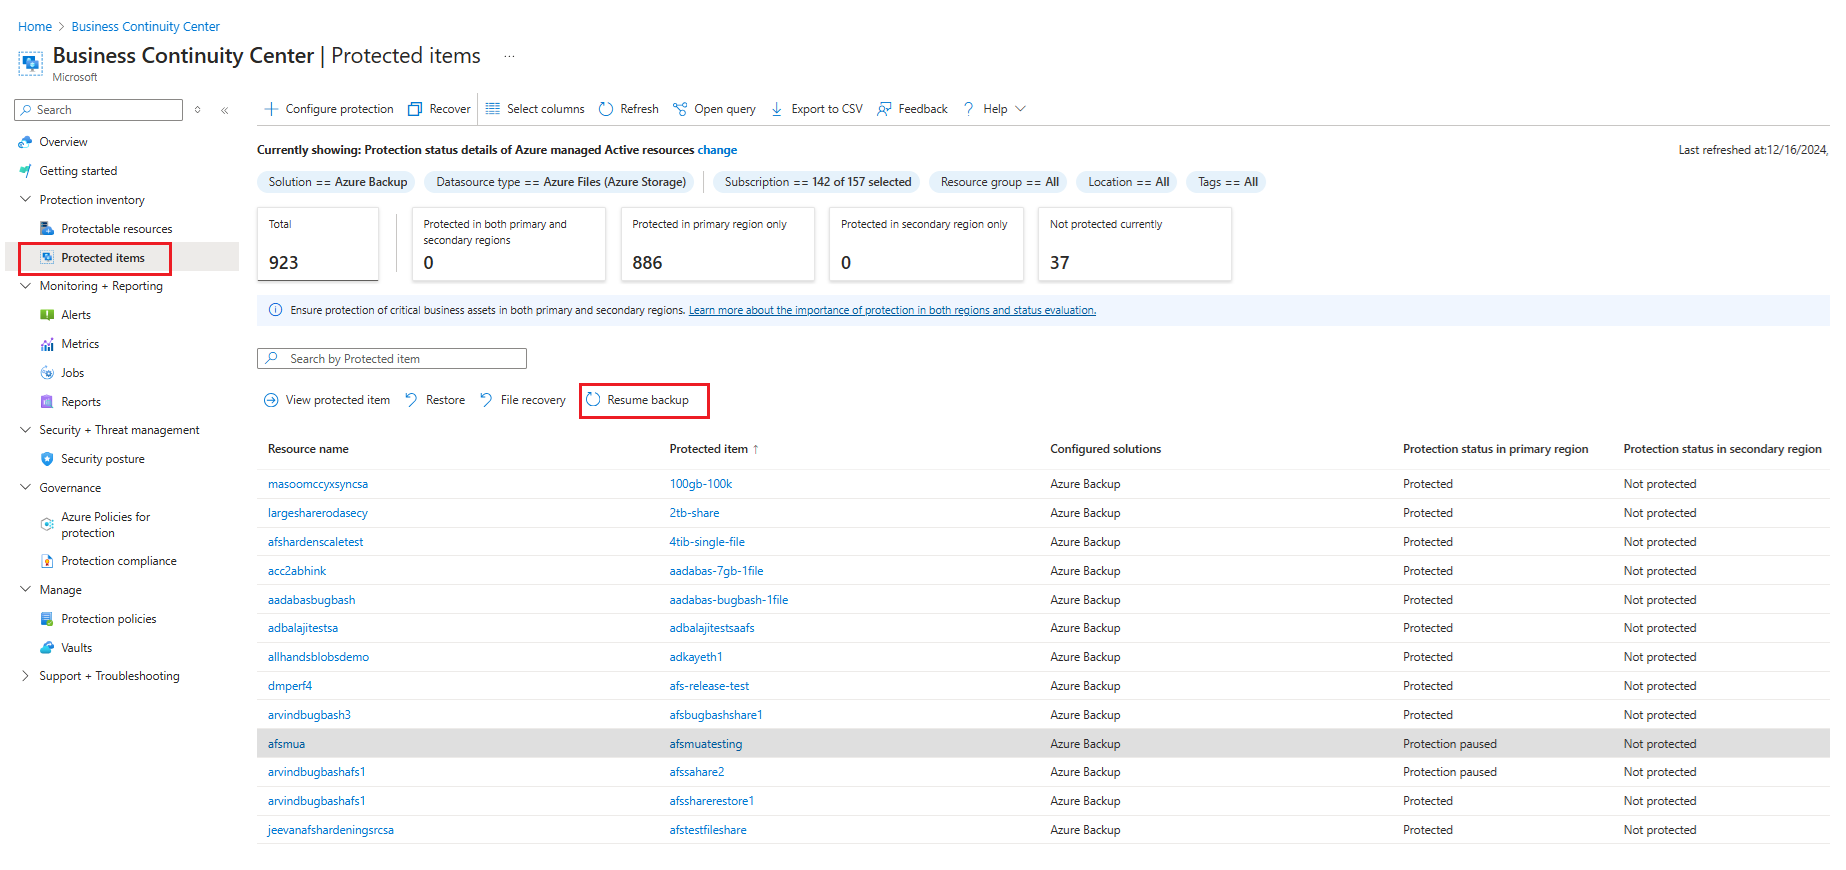
Task: Open the afsmuatesting protected item
Action: point(706,744)
